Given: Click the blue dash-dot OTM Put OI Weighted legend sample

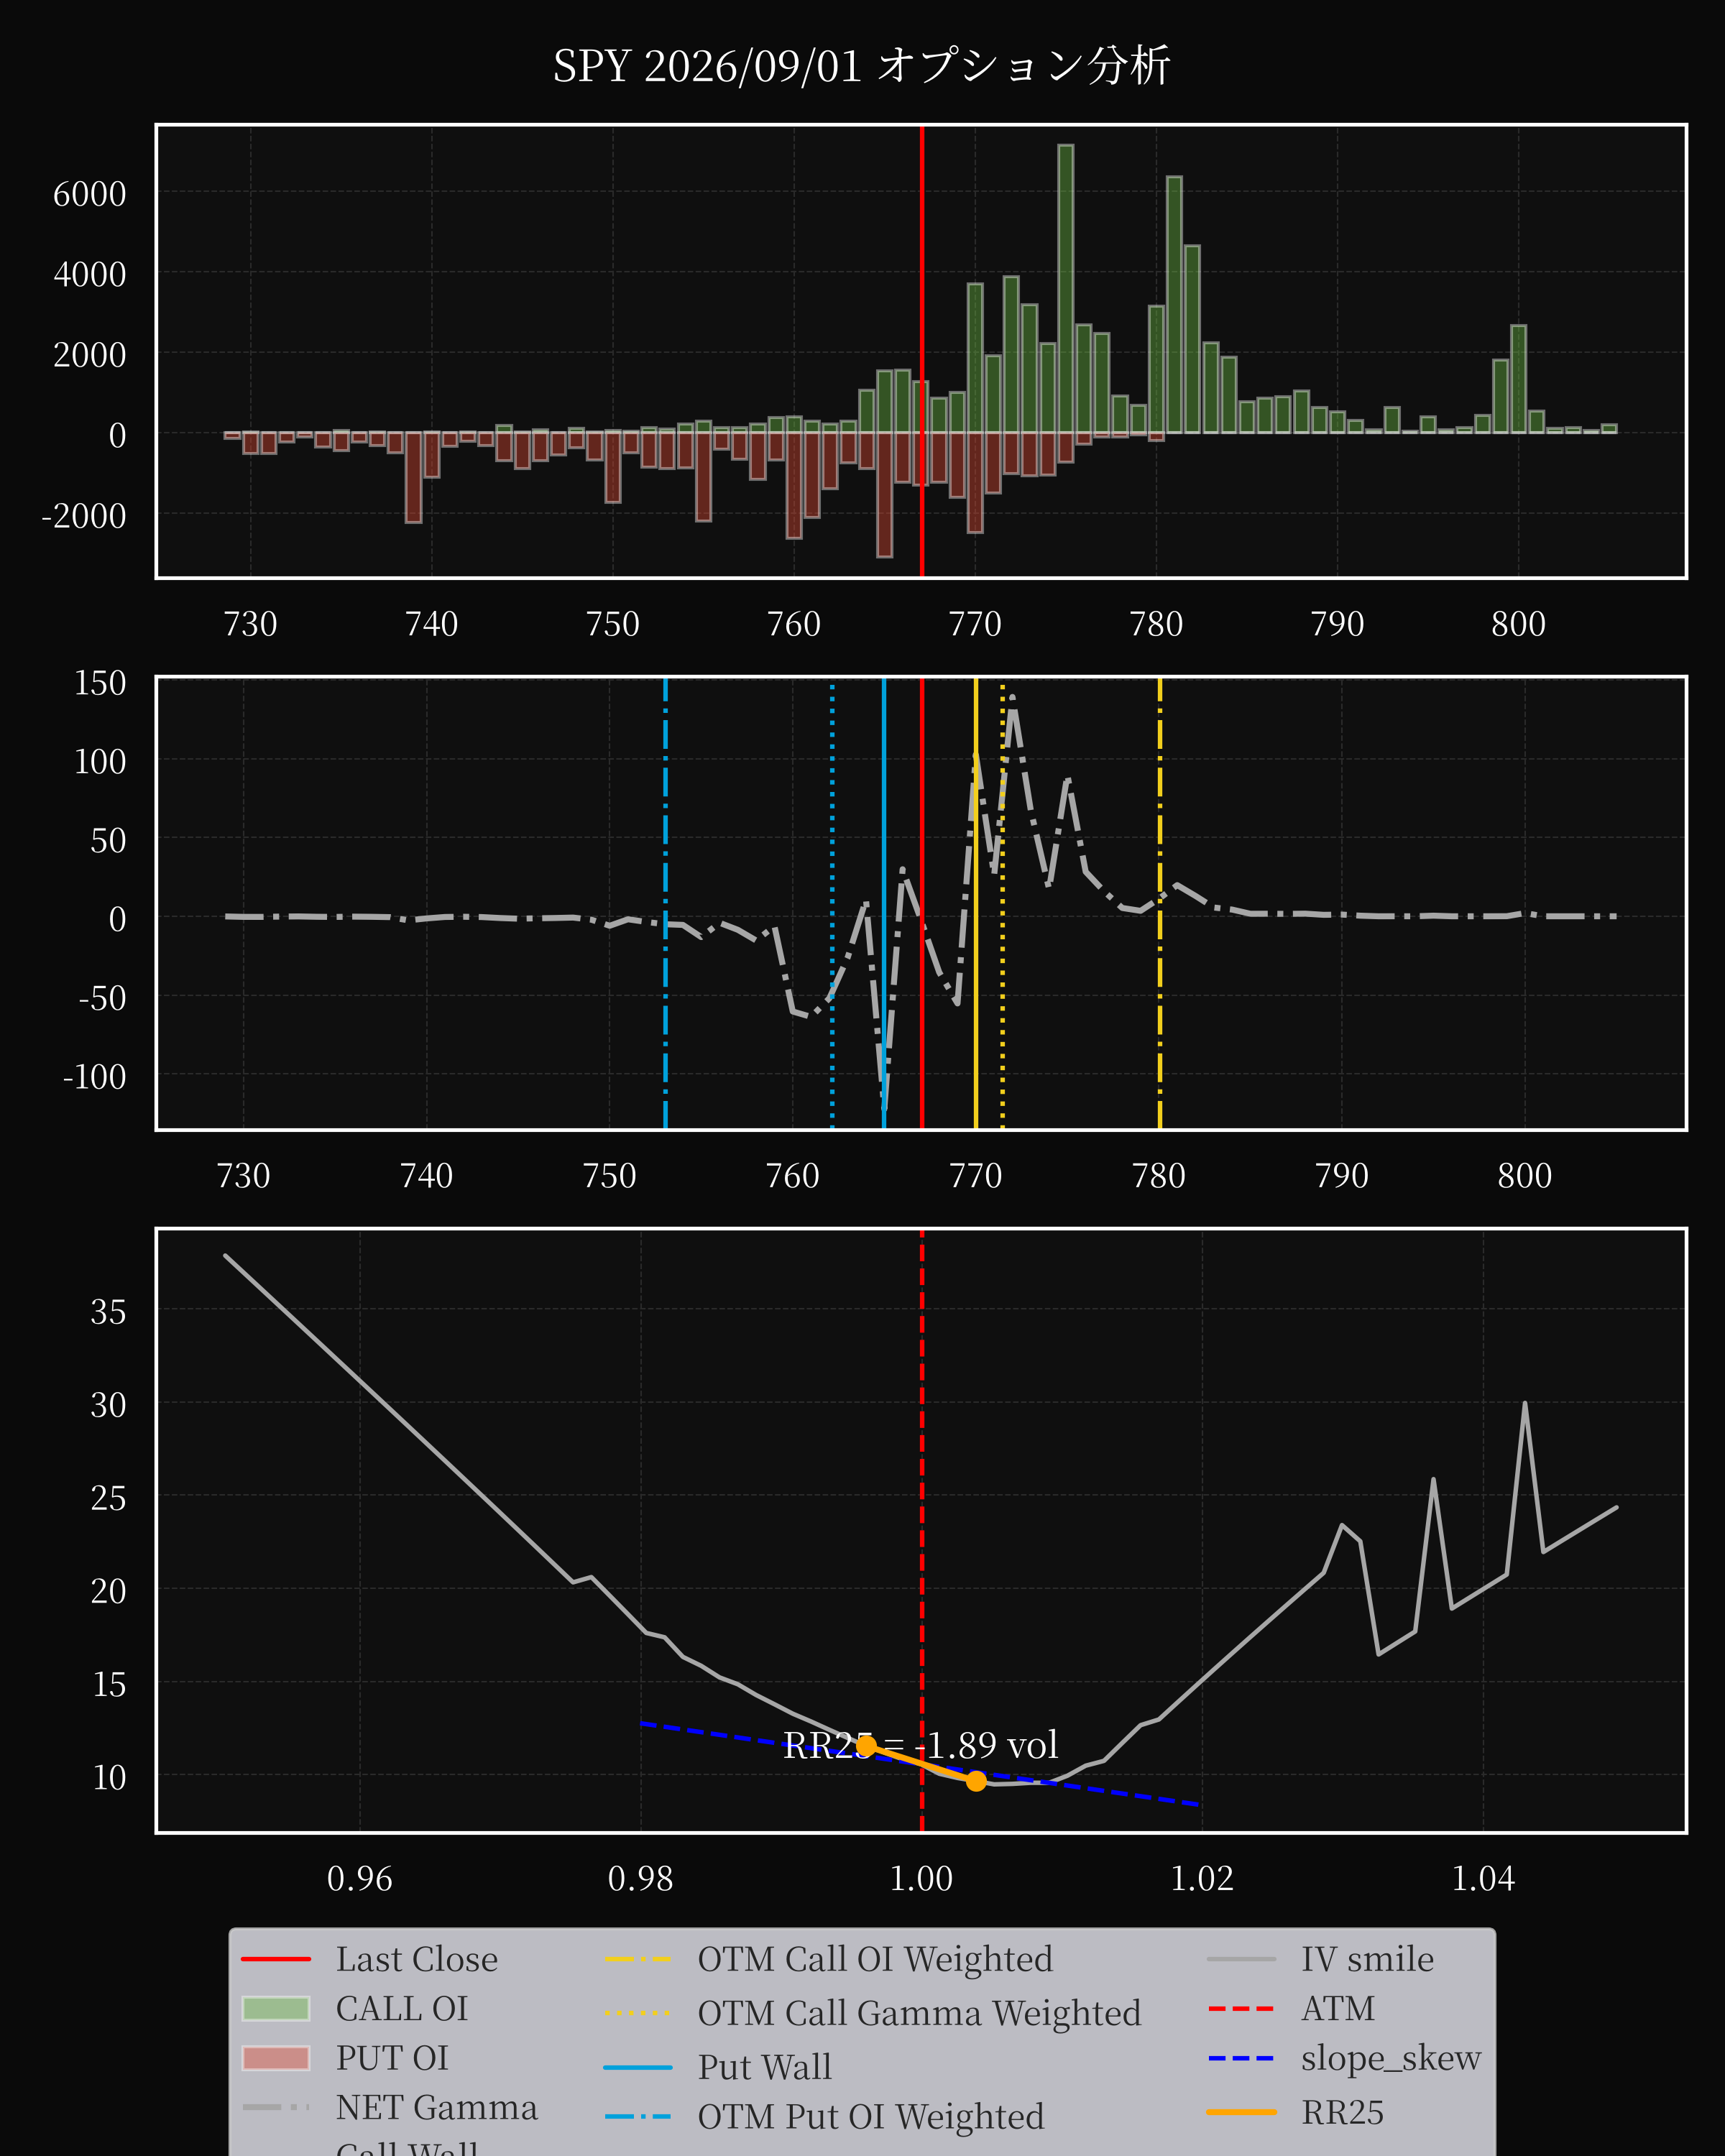Looking at the screenshot, I should coord(638,2116).
